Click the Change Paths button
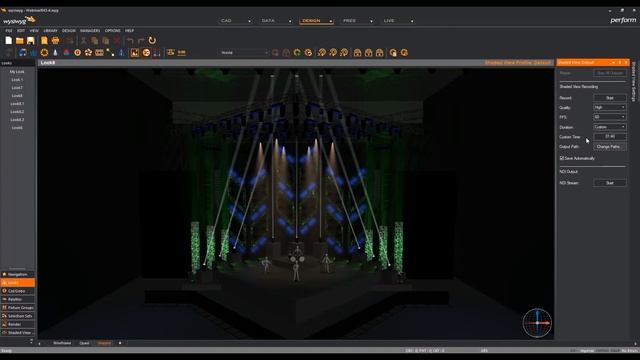 point(609,147)
